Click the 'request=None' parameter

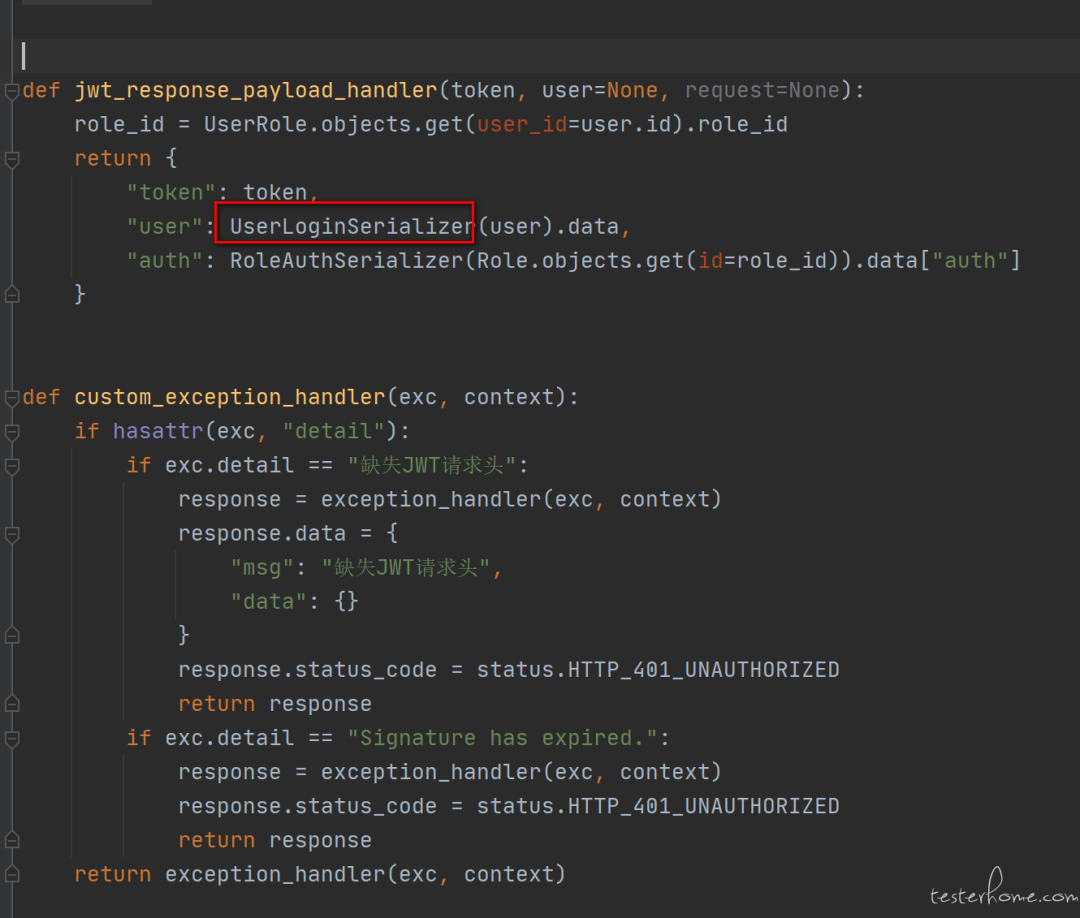[762, 91]
